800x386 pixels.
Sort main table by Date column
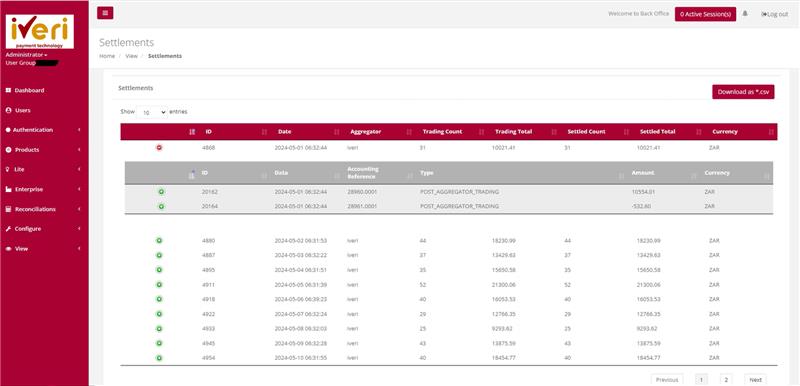pyautogui.click(x=307, y=132)
